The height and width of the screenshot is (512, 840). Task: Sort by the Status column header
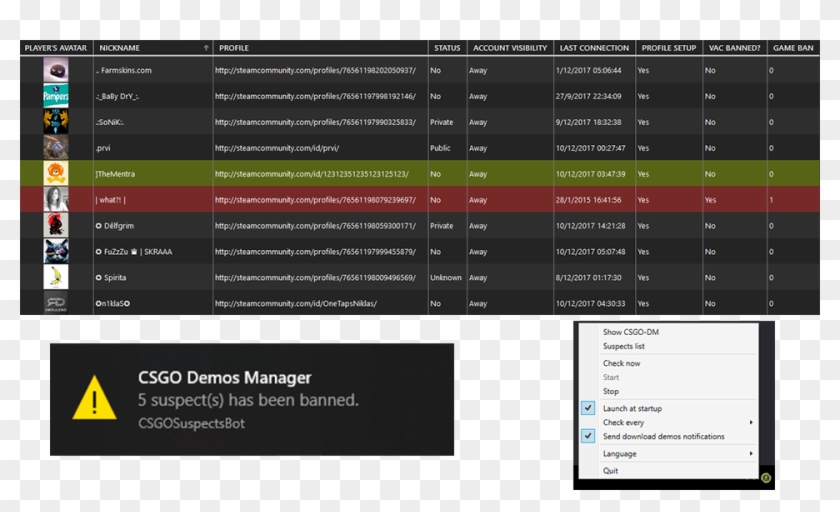point(447,48)
